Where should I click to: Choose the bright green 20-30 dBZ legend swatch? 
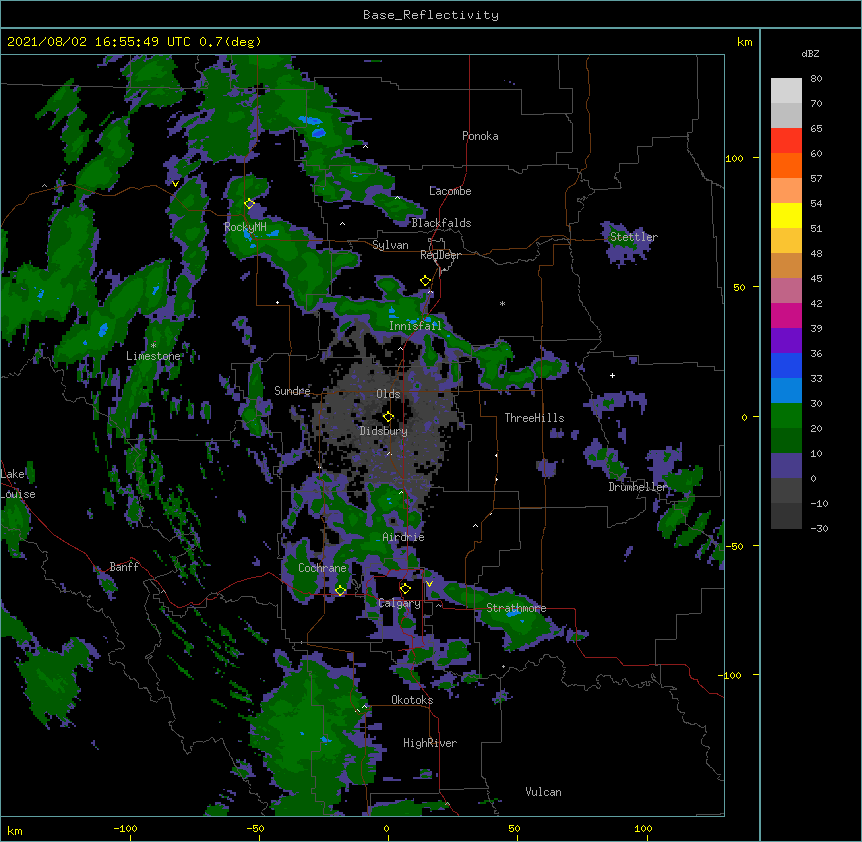pyautogui.click(x=786, y=416)
